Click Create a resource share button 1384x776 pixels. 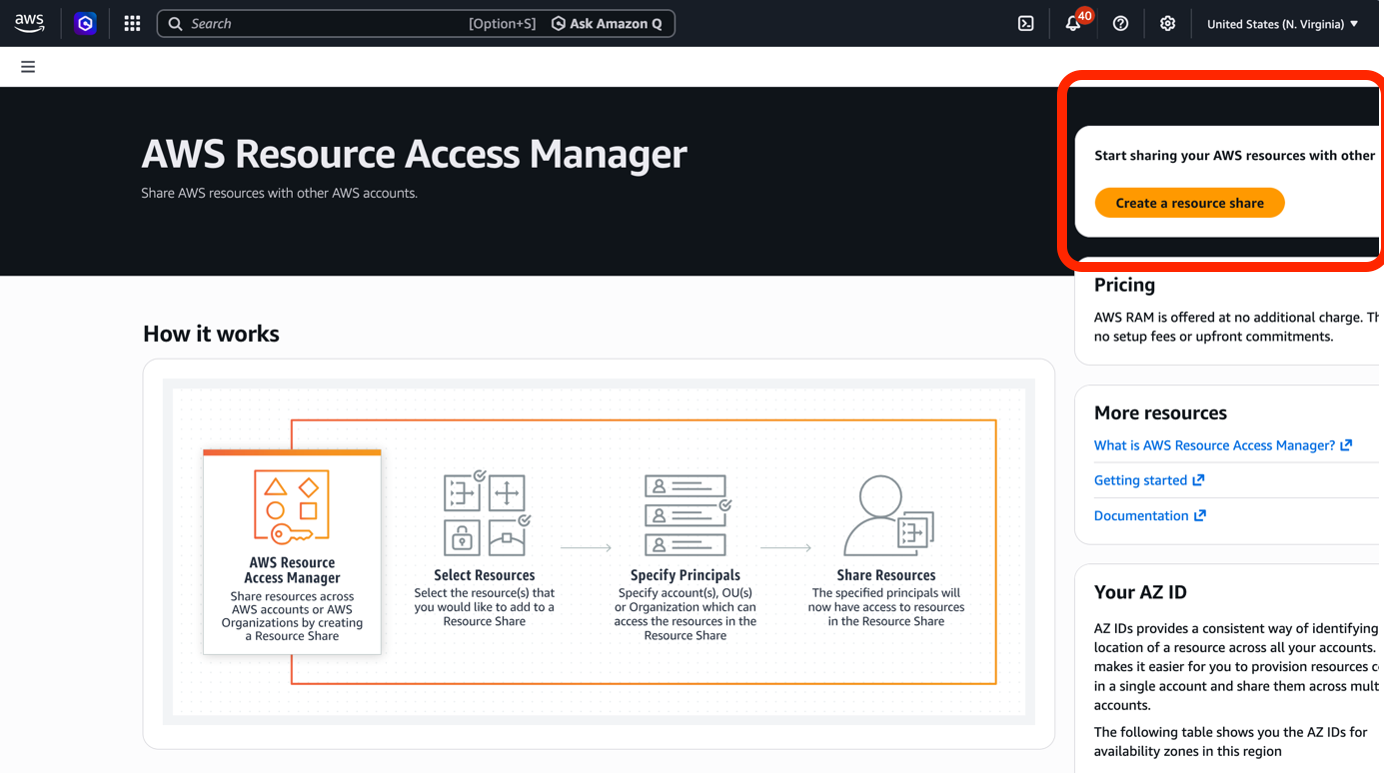click(1189, 203)
